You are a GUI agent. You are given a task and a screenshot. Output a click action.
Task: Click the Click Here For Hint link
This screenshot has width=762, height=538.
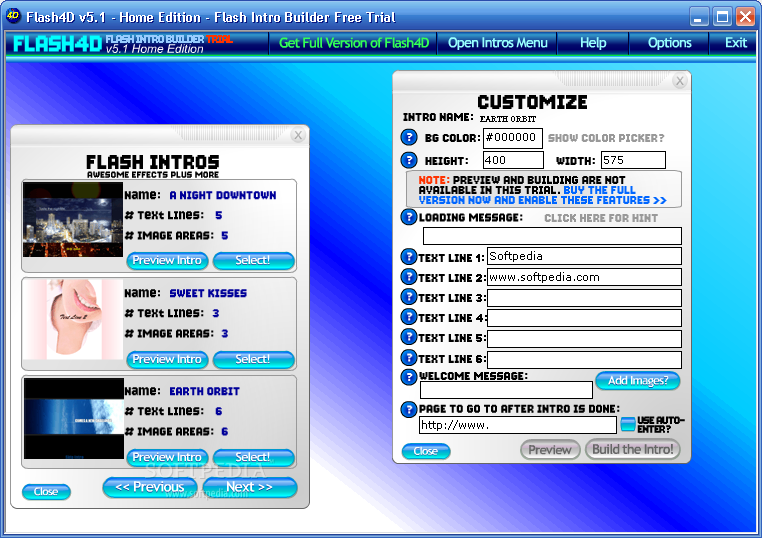click(x=601, y=218)
